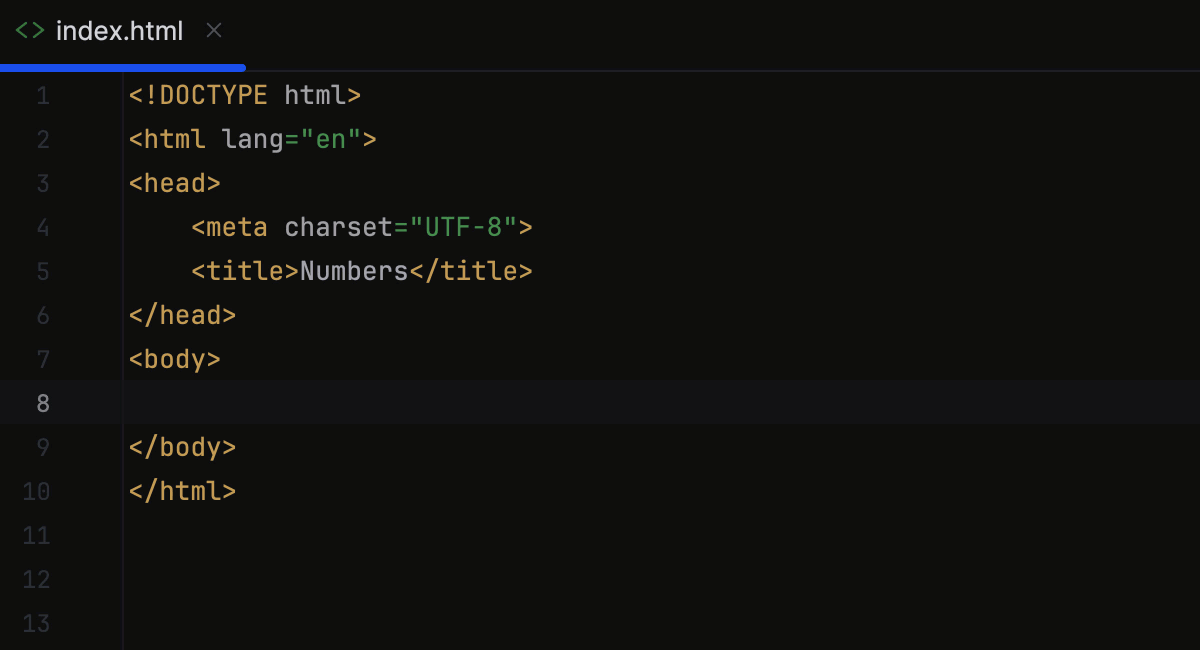The height and width of the screenshot is (650, 1200).
Task: Click the closing </body> tag
Action: [x=182, y=447]
